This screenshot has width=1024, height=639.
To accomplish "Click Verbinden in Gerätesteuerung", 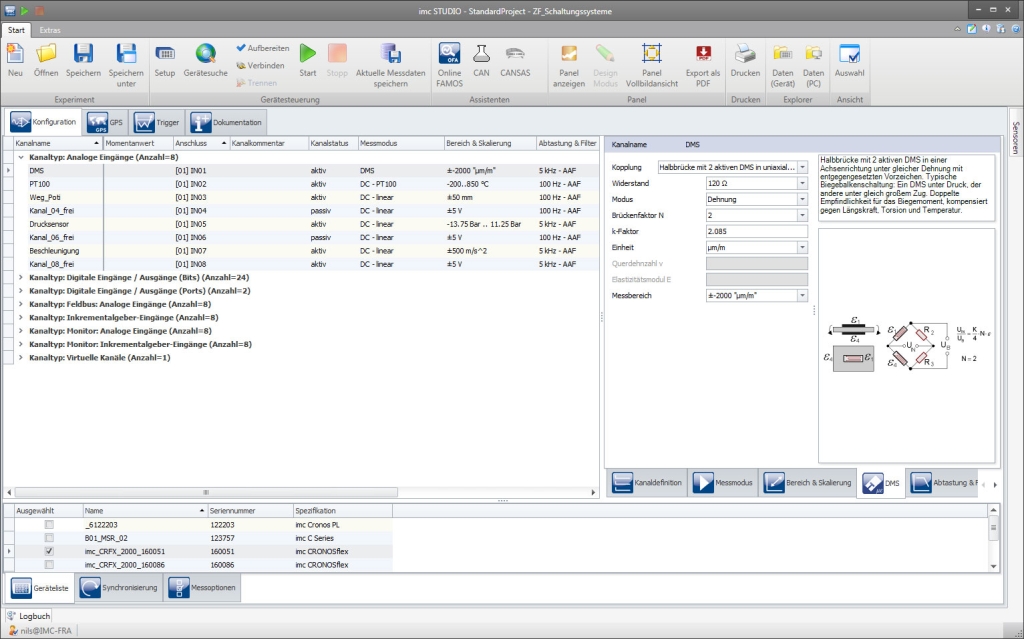I will point(263,65).
